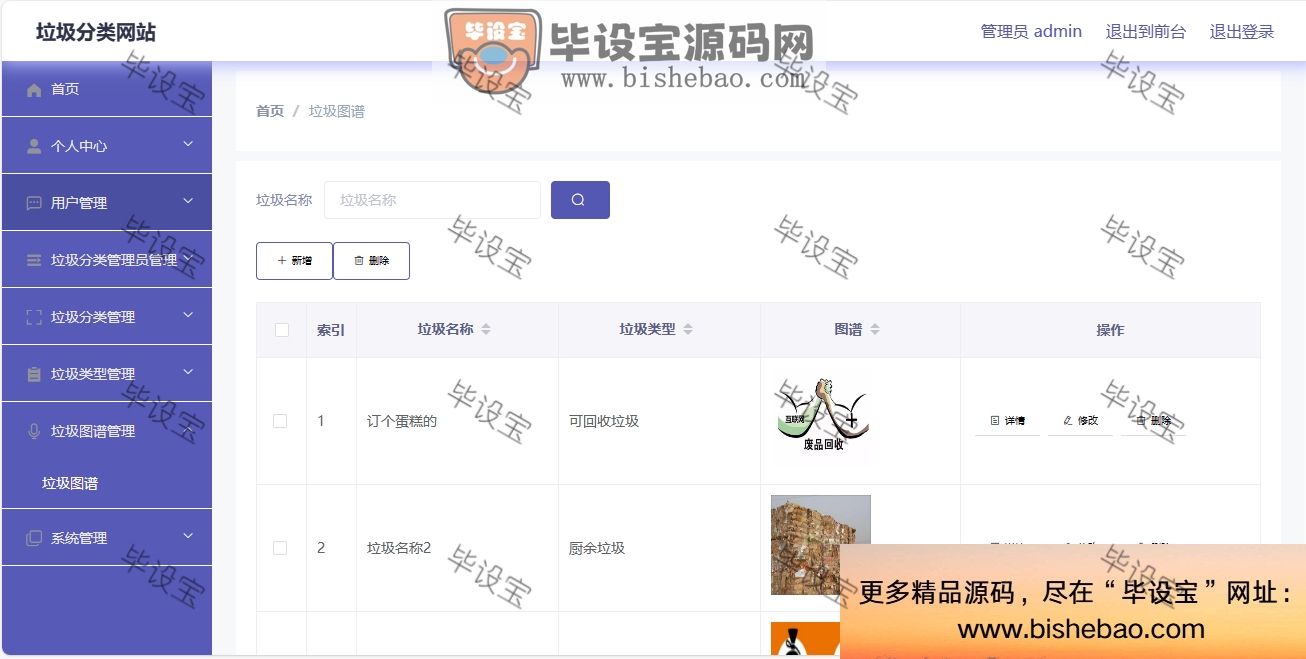Open the 废品回收 image thumbnail in row 1
This screenshot has width=1306, height=659.
pyautogui.click(x=821, y=417)
